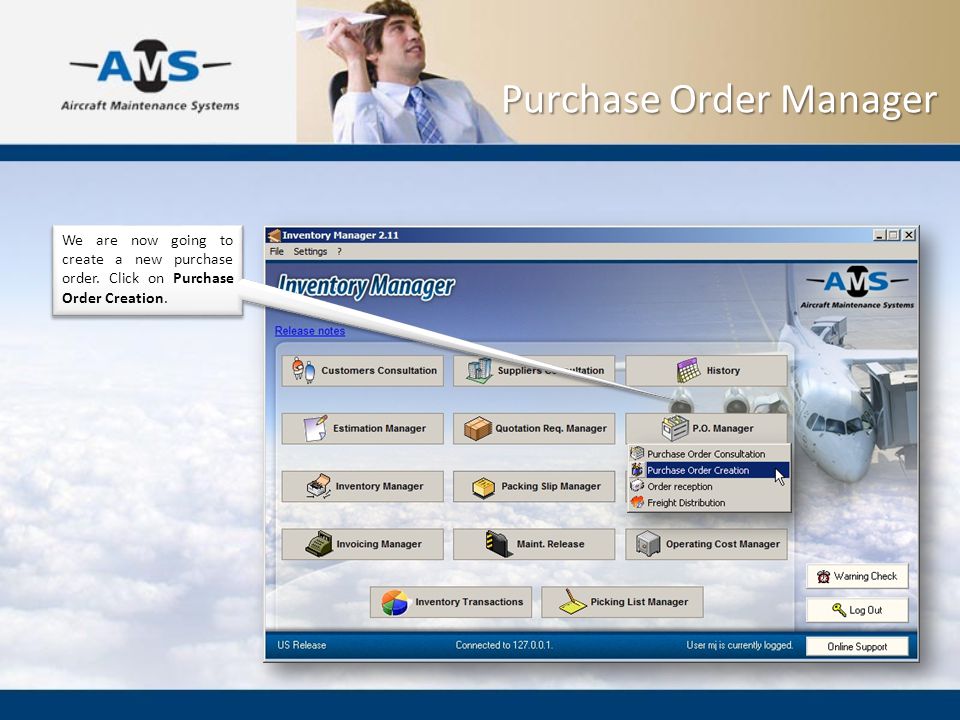Click the Inventory Manager title bar app icon

274,235
